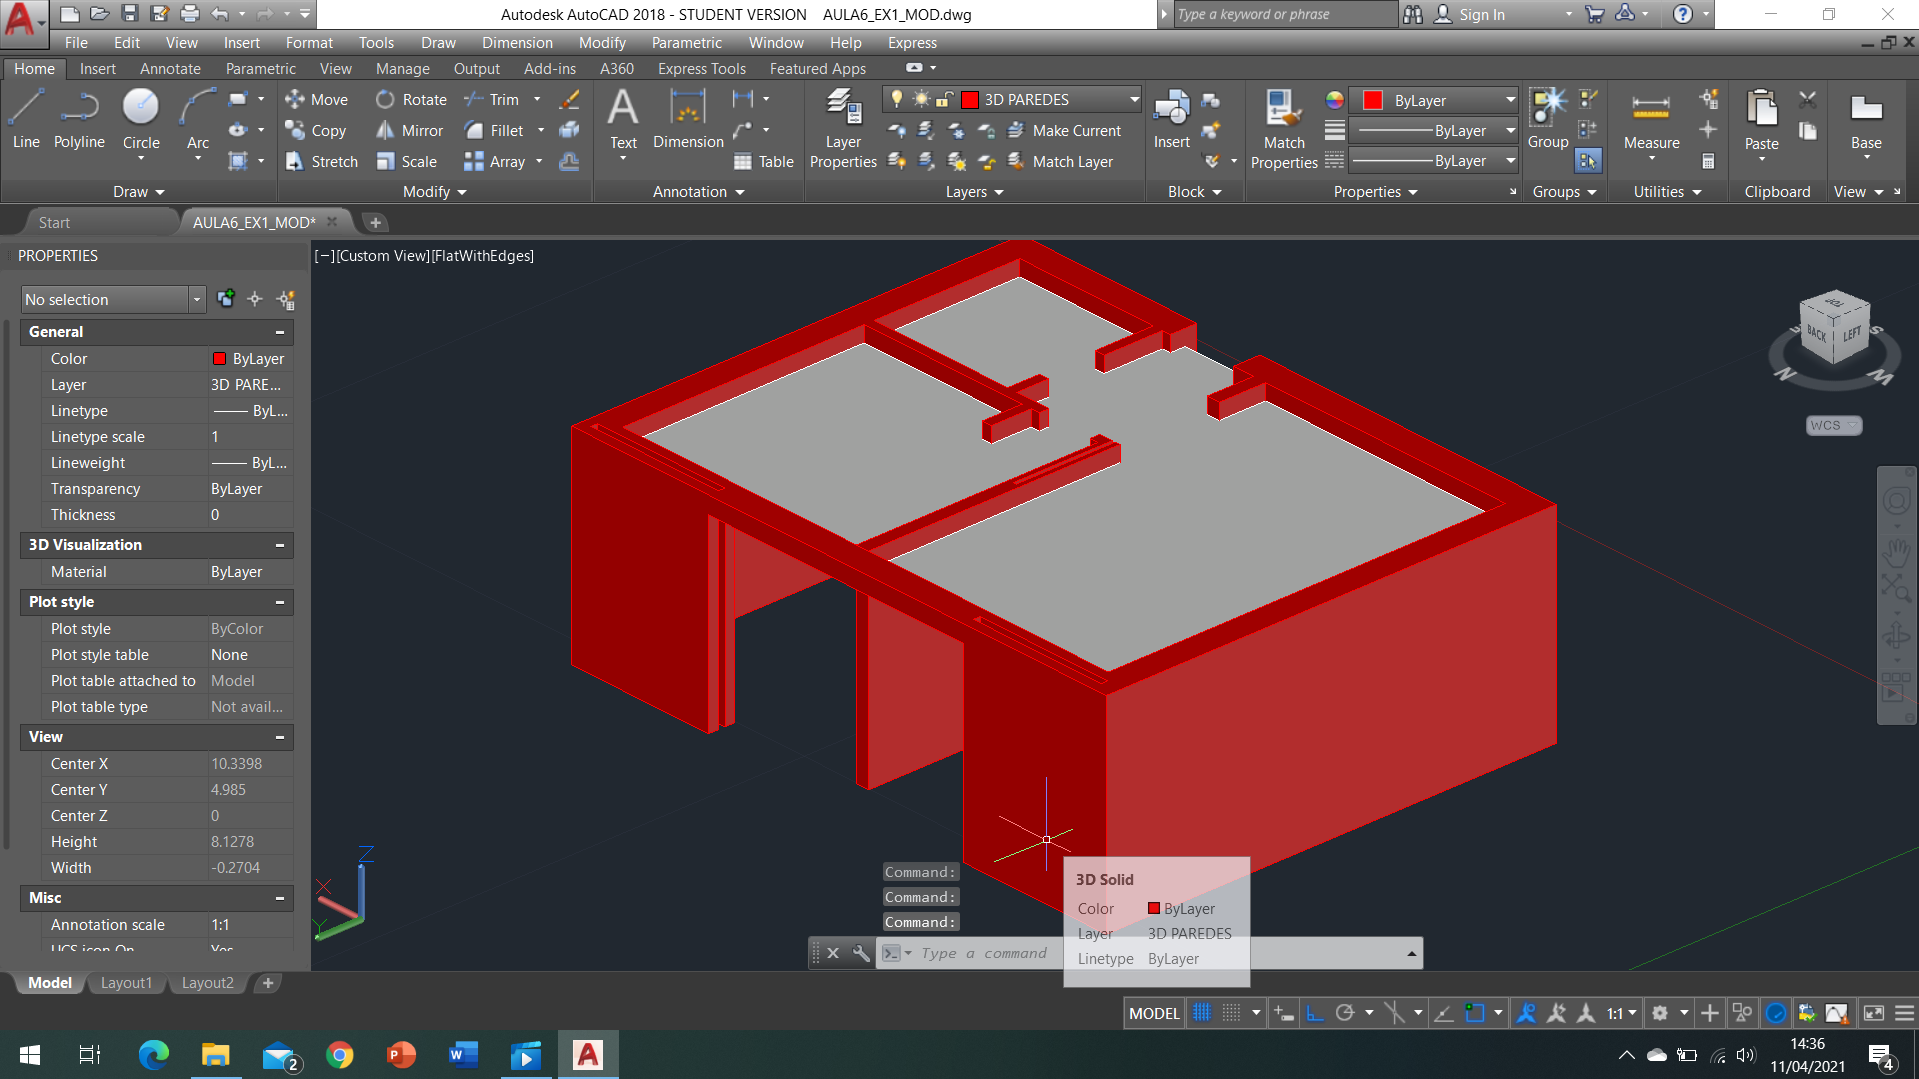Screen dimensions: 1919x1079
Task: Open the Annotate ribbon tab
Action: [170, 69]
